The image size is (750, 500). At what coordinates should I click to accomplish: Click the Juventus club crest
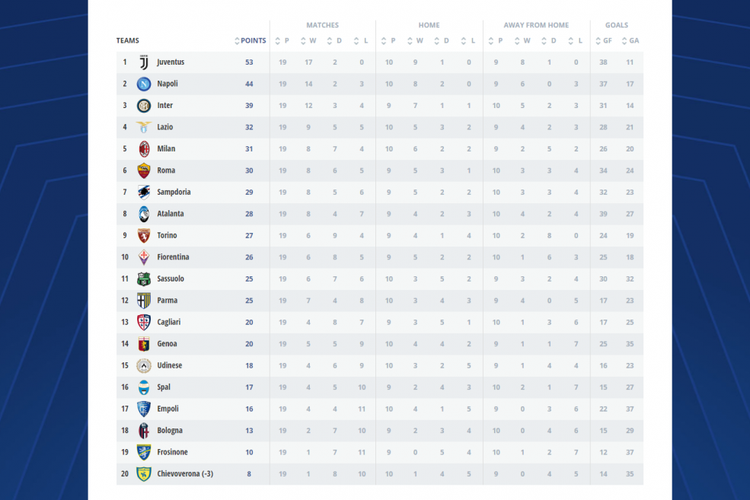[x=144, y=62]
